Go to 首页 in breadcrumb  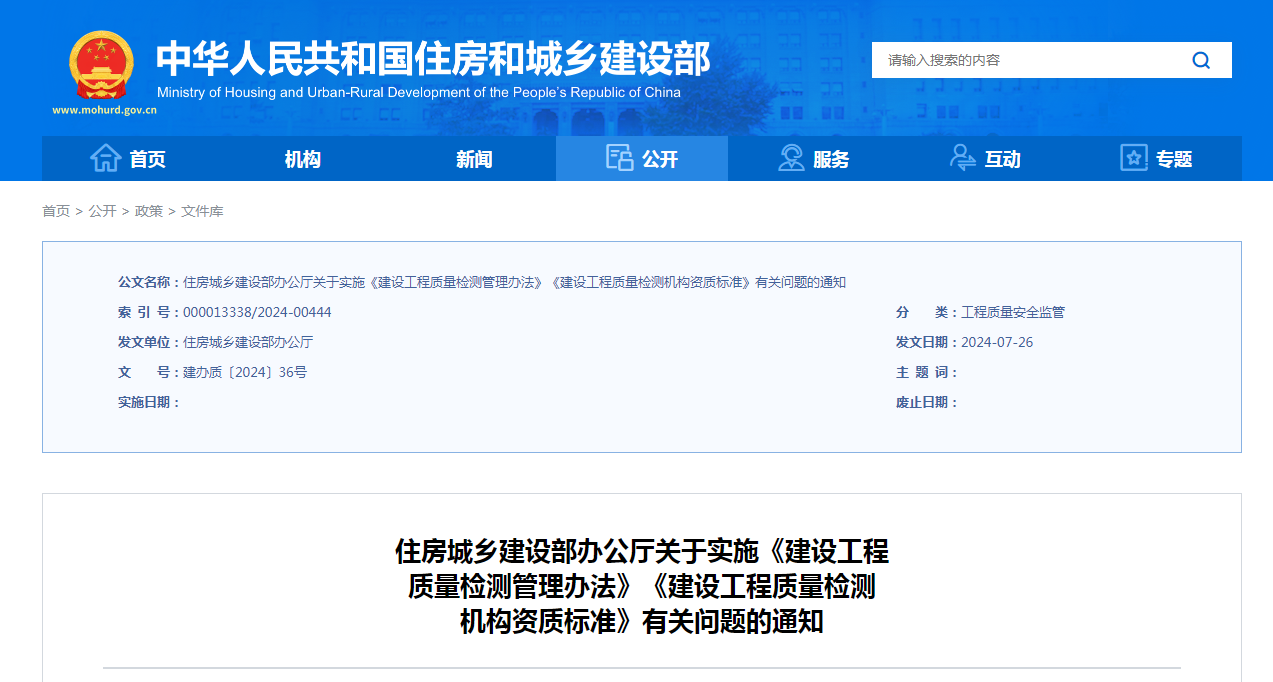click(x=56, y=211)
